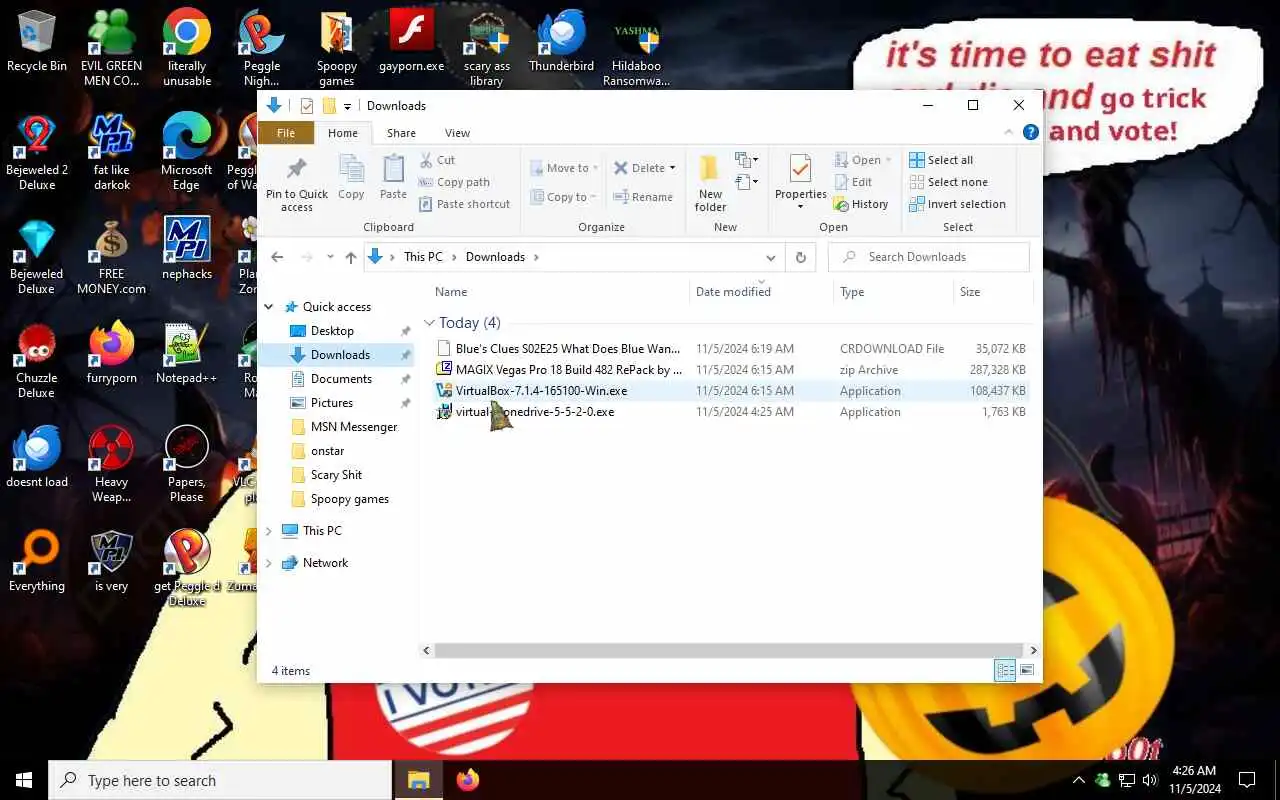This screenshot has width=1280, height=800.
Task: Open Firefox from the taskbar
Action: [x=467, y=780]
